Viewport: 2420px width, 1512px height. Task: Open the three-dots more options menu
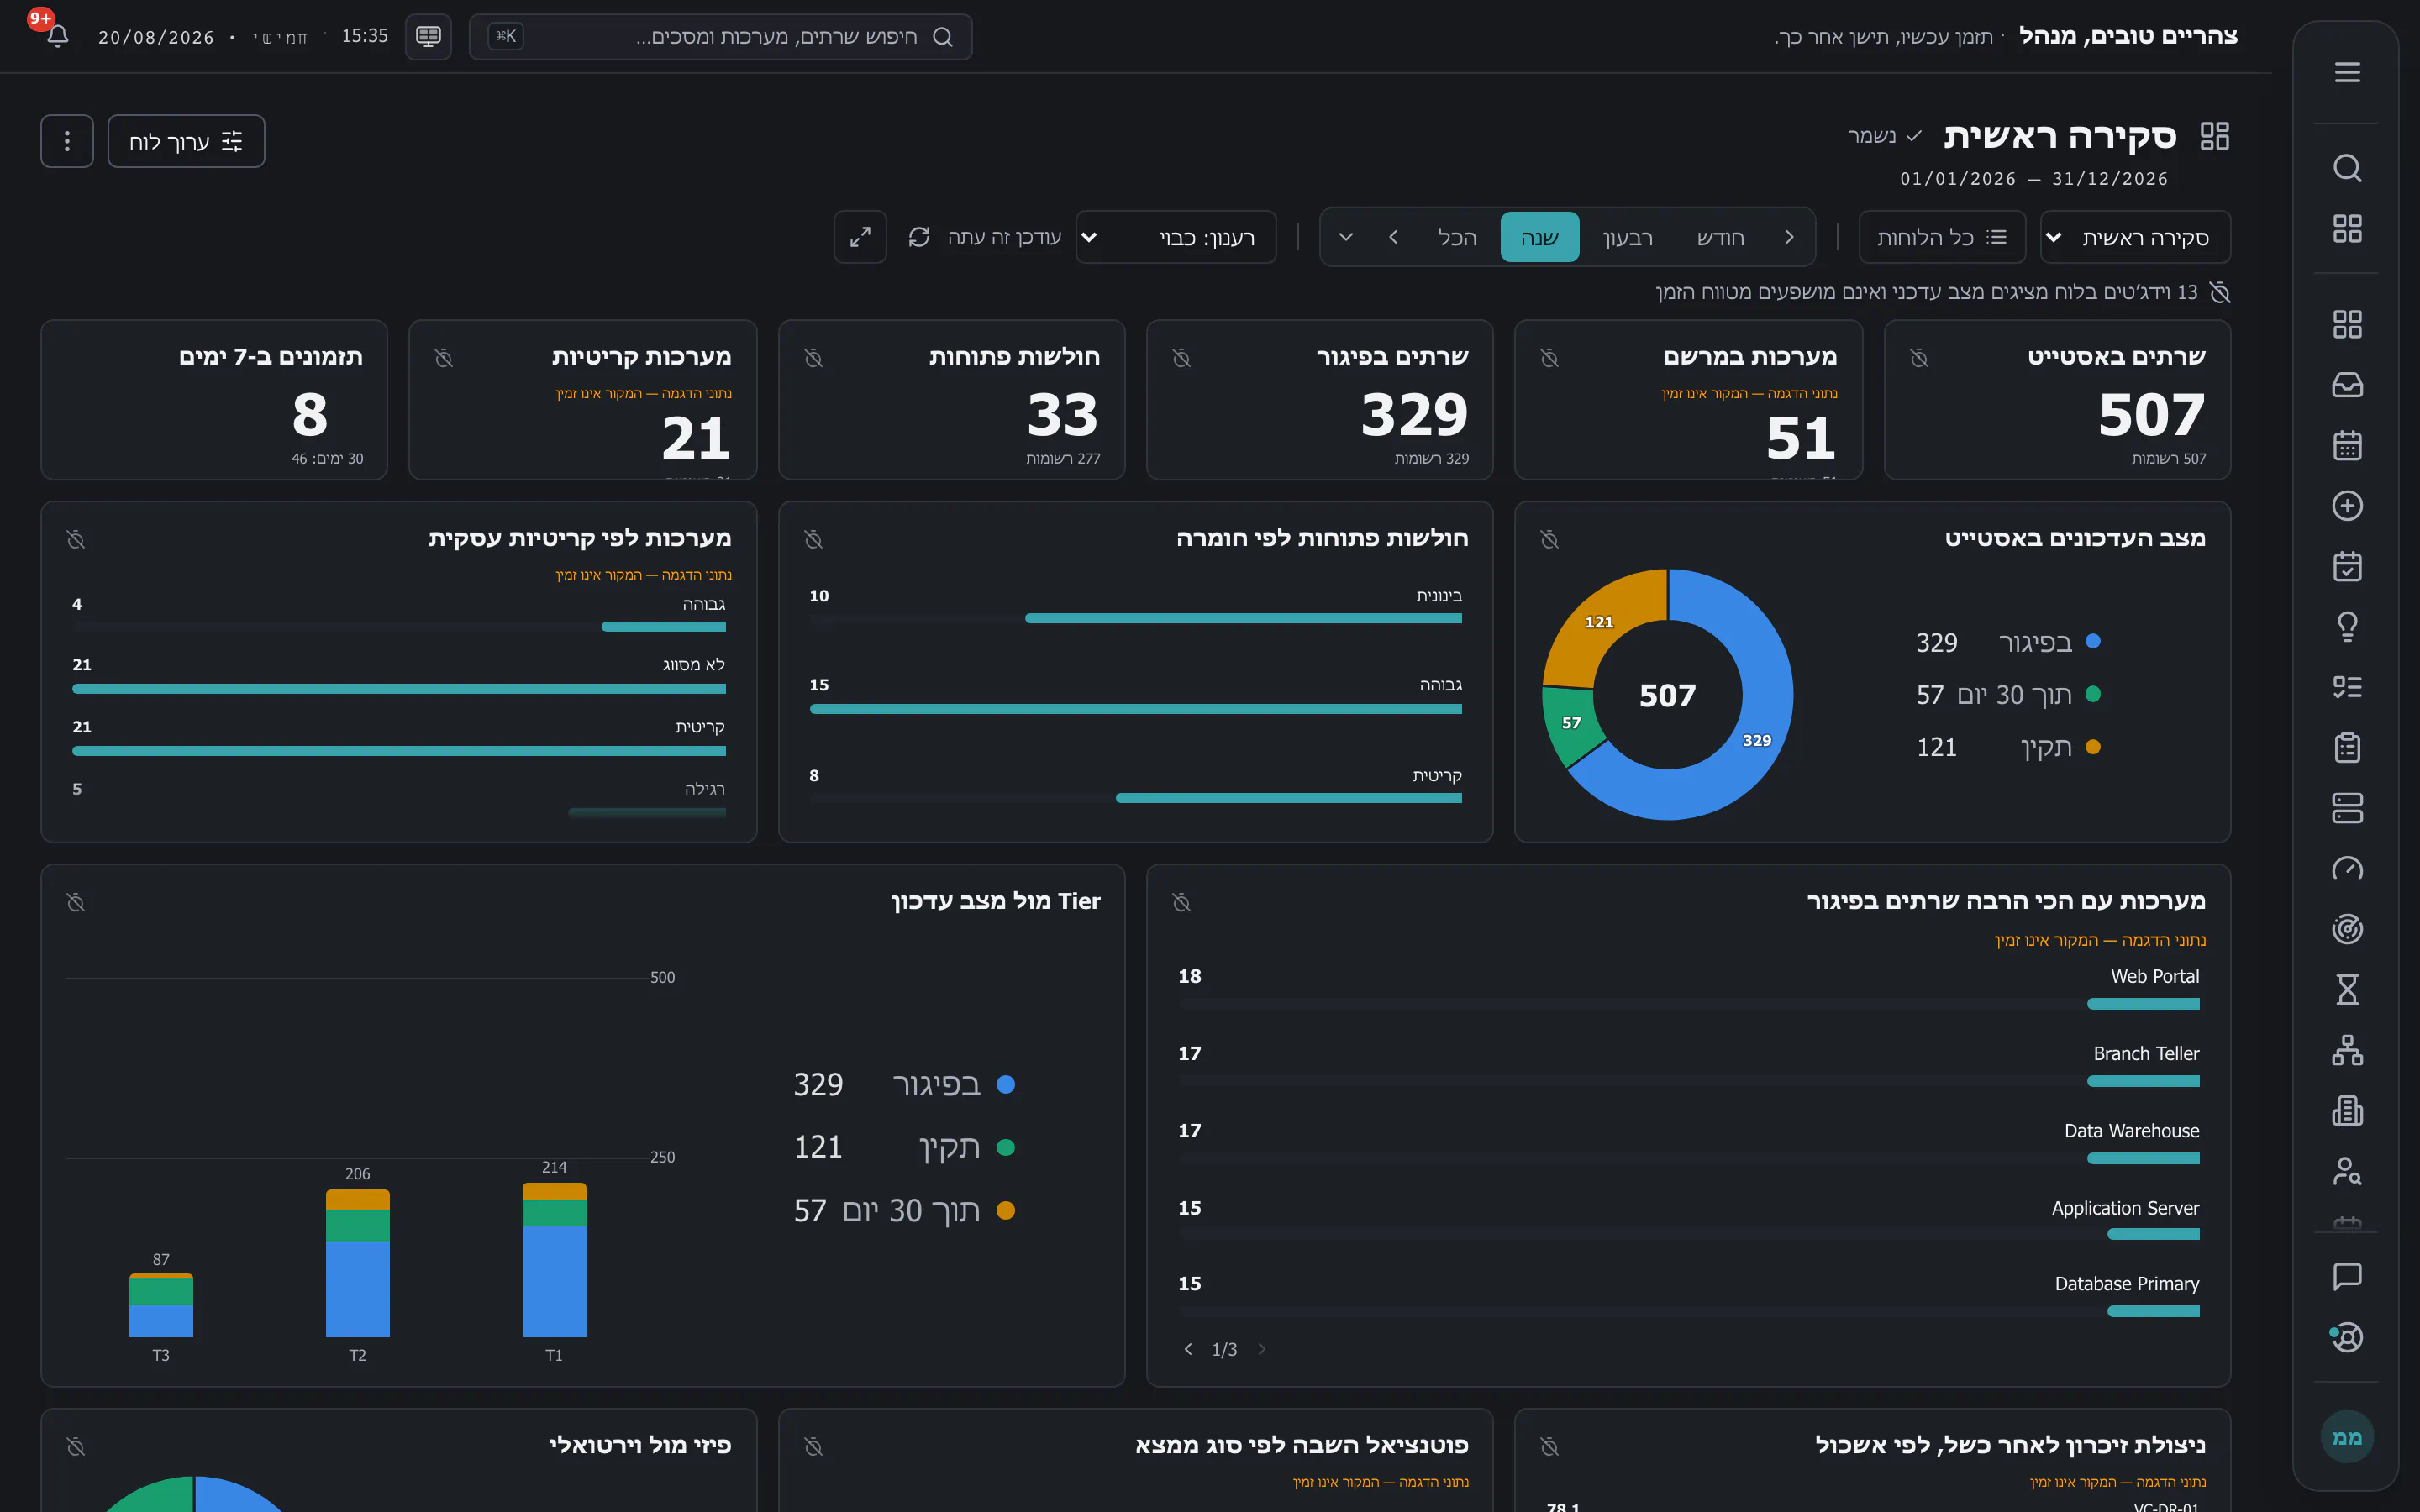67,141
